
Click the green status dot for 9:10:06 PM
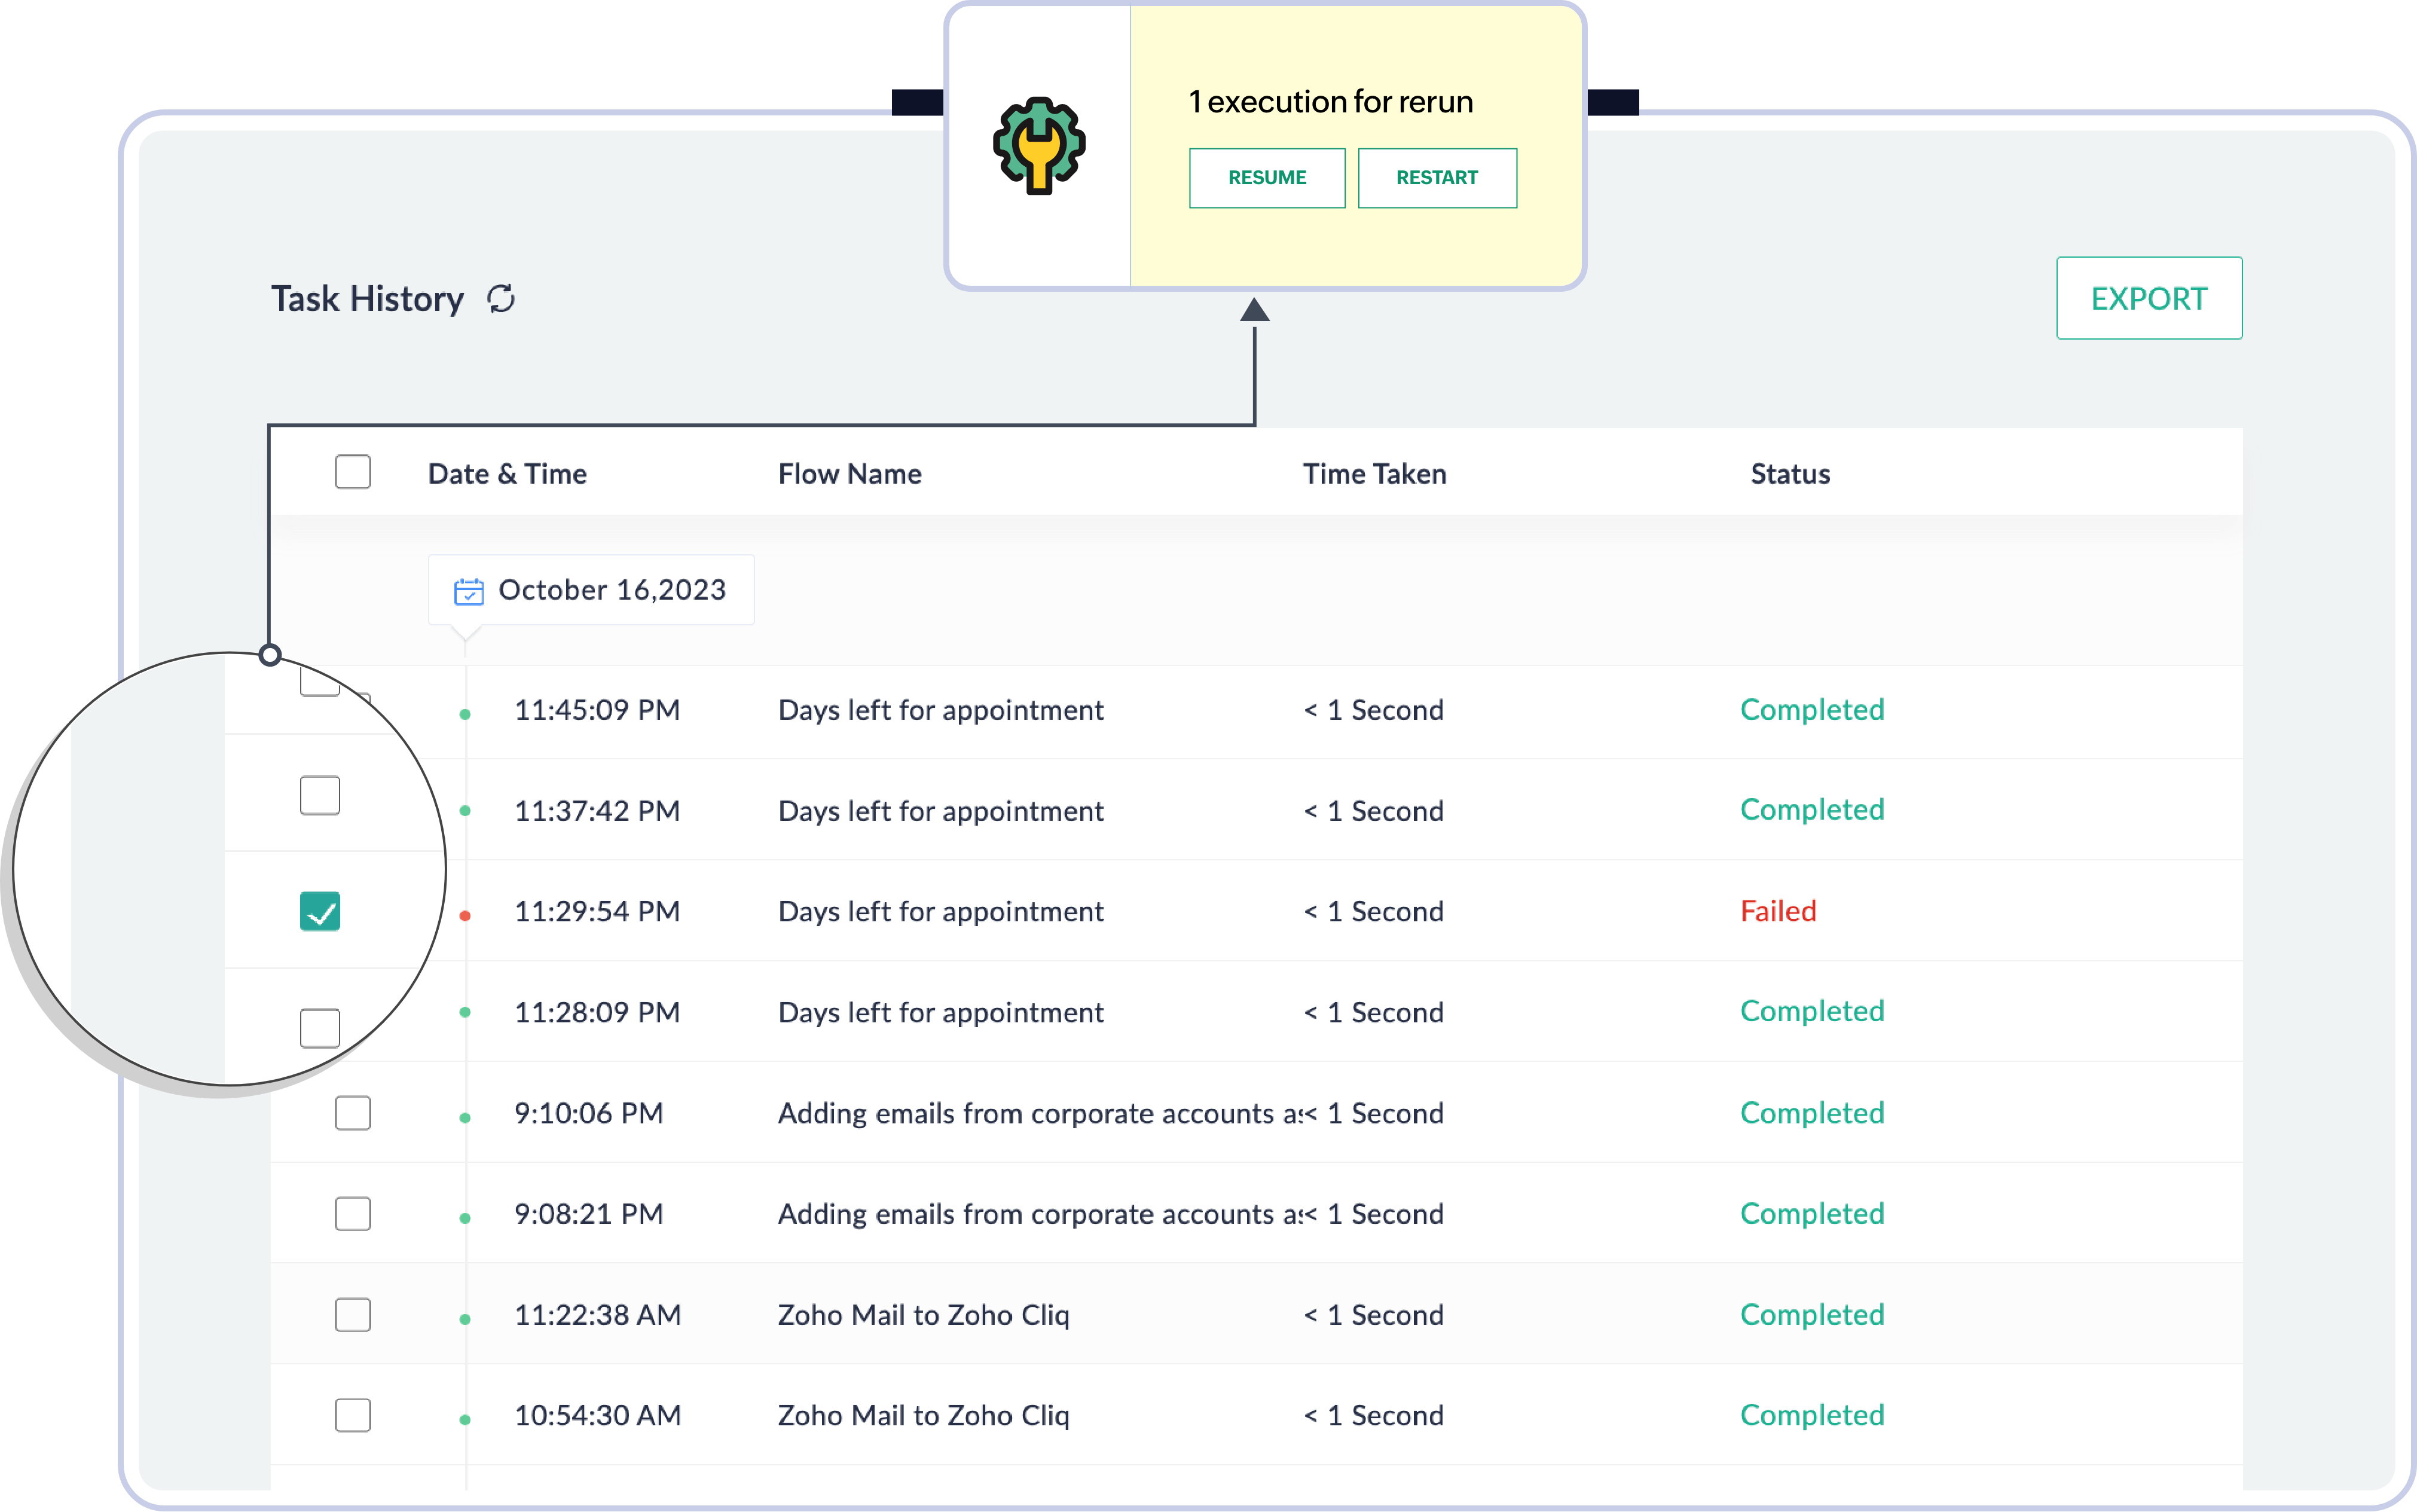click(465, 1117)
